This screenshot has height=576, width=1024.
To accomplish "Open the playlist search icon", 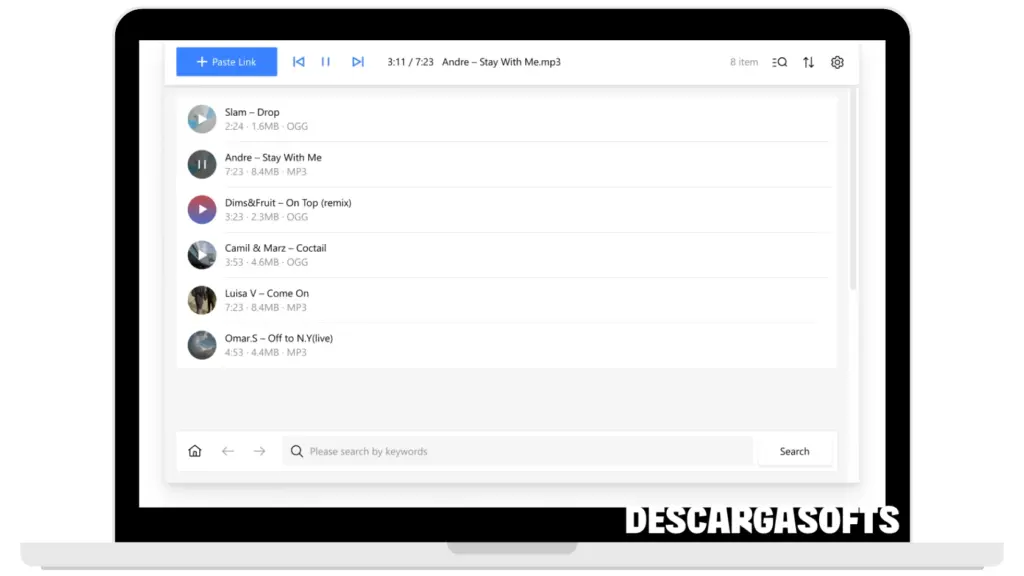I will click(x=780, y=62).
